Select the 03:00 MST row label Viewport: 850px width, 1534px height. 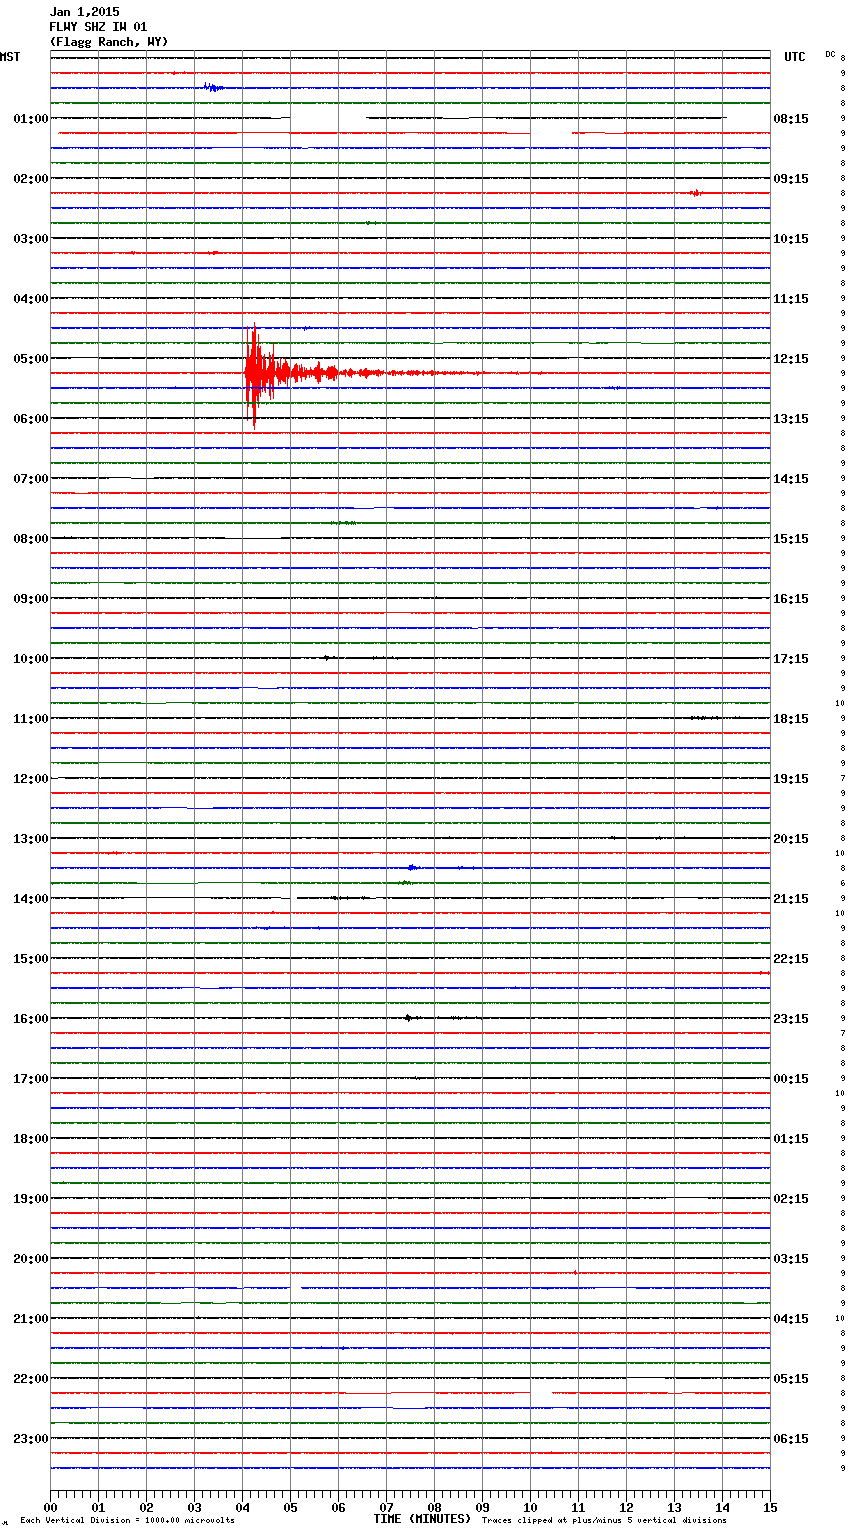click(30, 239)
